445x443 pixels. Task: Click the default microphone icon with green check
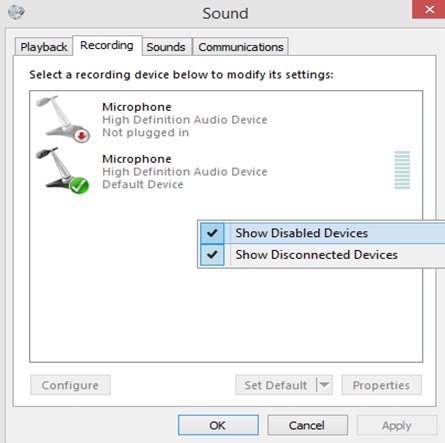point(63,171)
